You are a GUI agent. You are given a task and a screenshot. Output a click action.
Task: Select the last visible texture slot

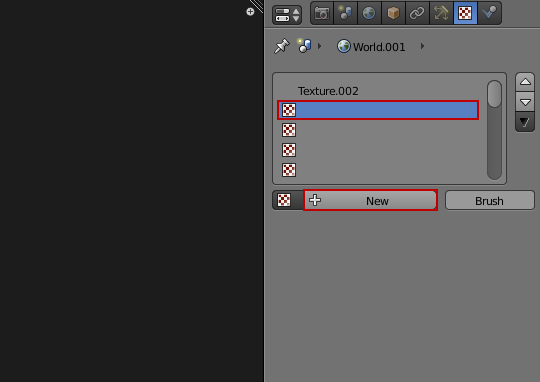click(378, 170)
